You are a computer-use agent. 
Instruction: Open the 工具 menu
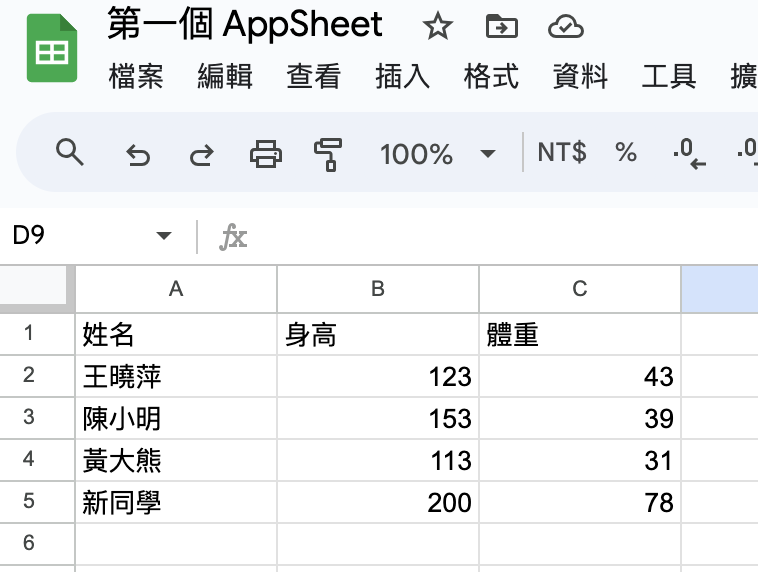coord(669,76)
